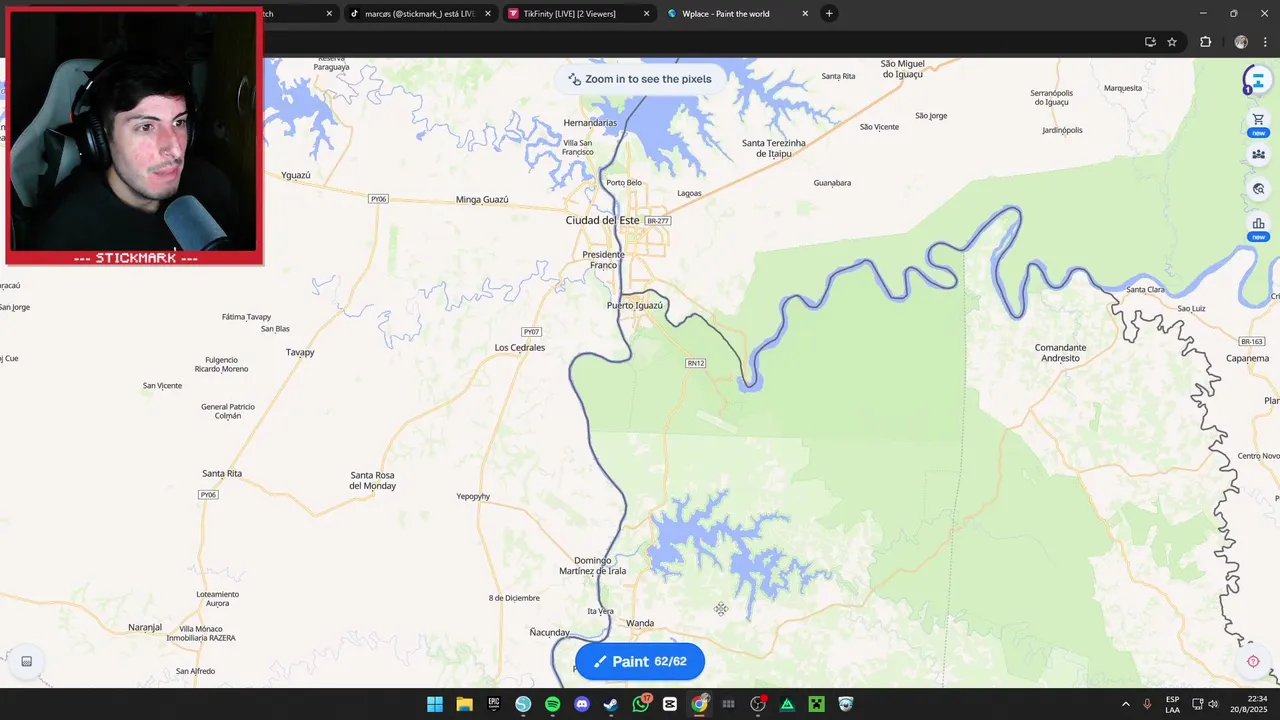The image size is (1280, 720).
Task: Click the Paint 62/62 button
Action: coord(640,661)
